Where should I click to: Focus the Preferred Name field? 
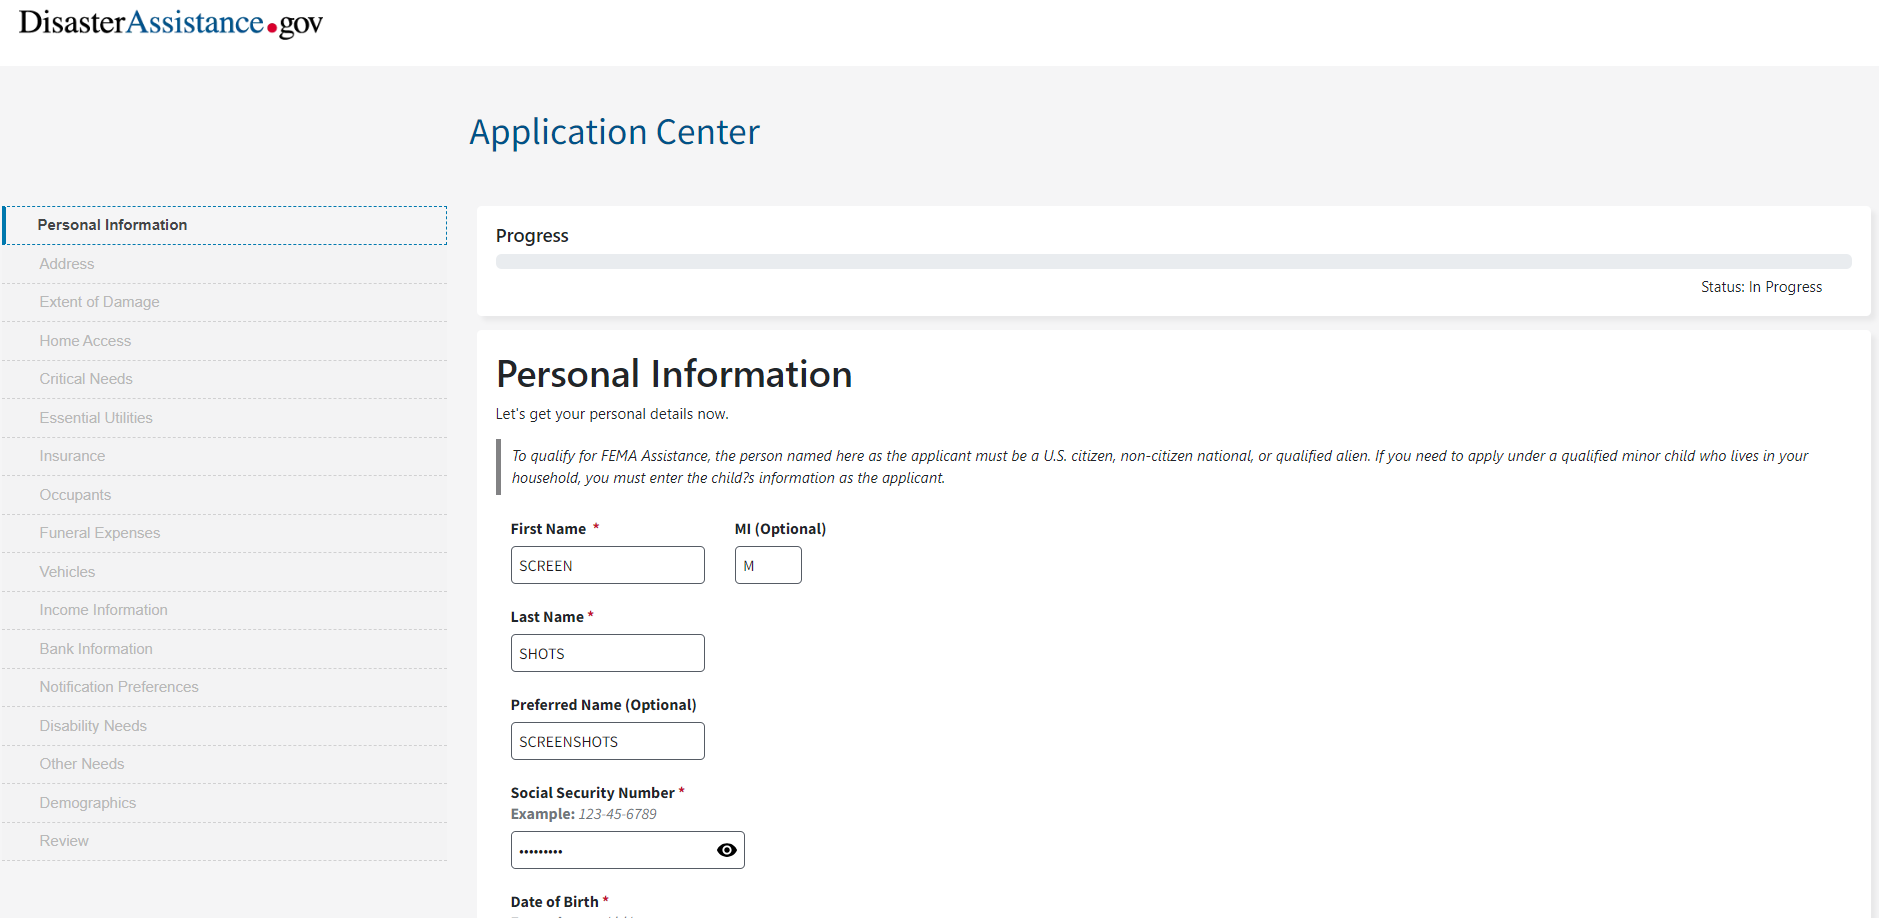point(607,741)
